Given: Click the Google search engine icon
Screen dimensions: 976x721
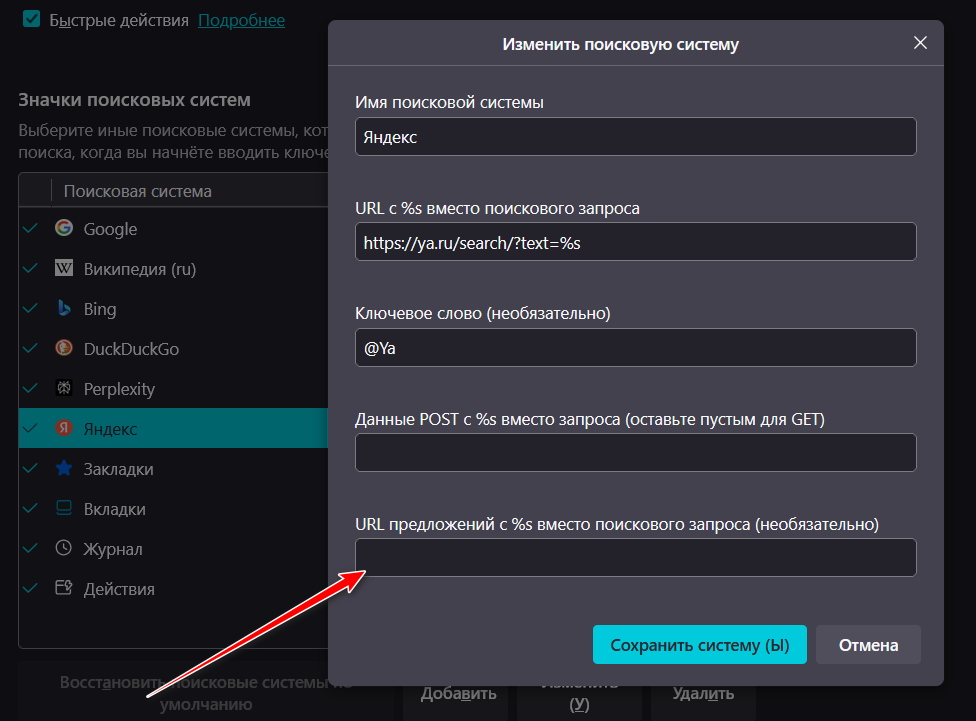Looking at the screenshot, I should [x=64, y=228].
